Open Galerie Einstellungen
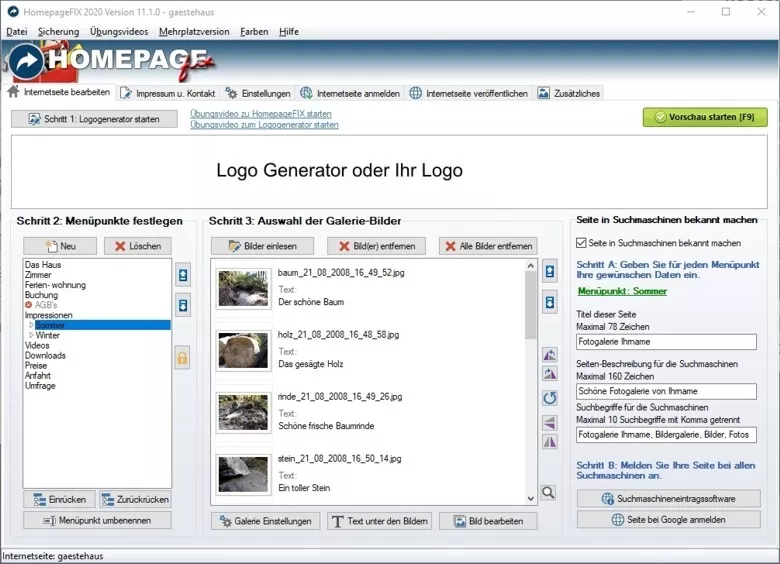 pos(266,521)
